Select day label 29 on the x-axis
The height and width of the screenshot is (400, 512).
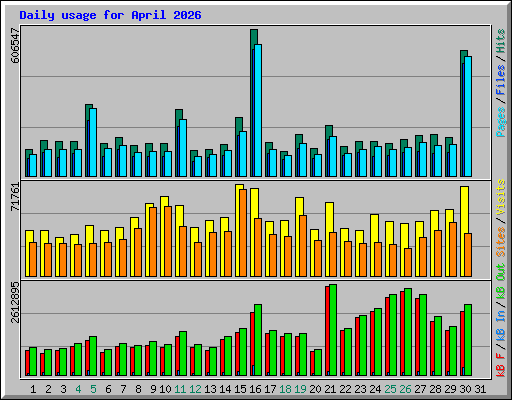point(450,389)
